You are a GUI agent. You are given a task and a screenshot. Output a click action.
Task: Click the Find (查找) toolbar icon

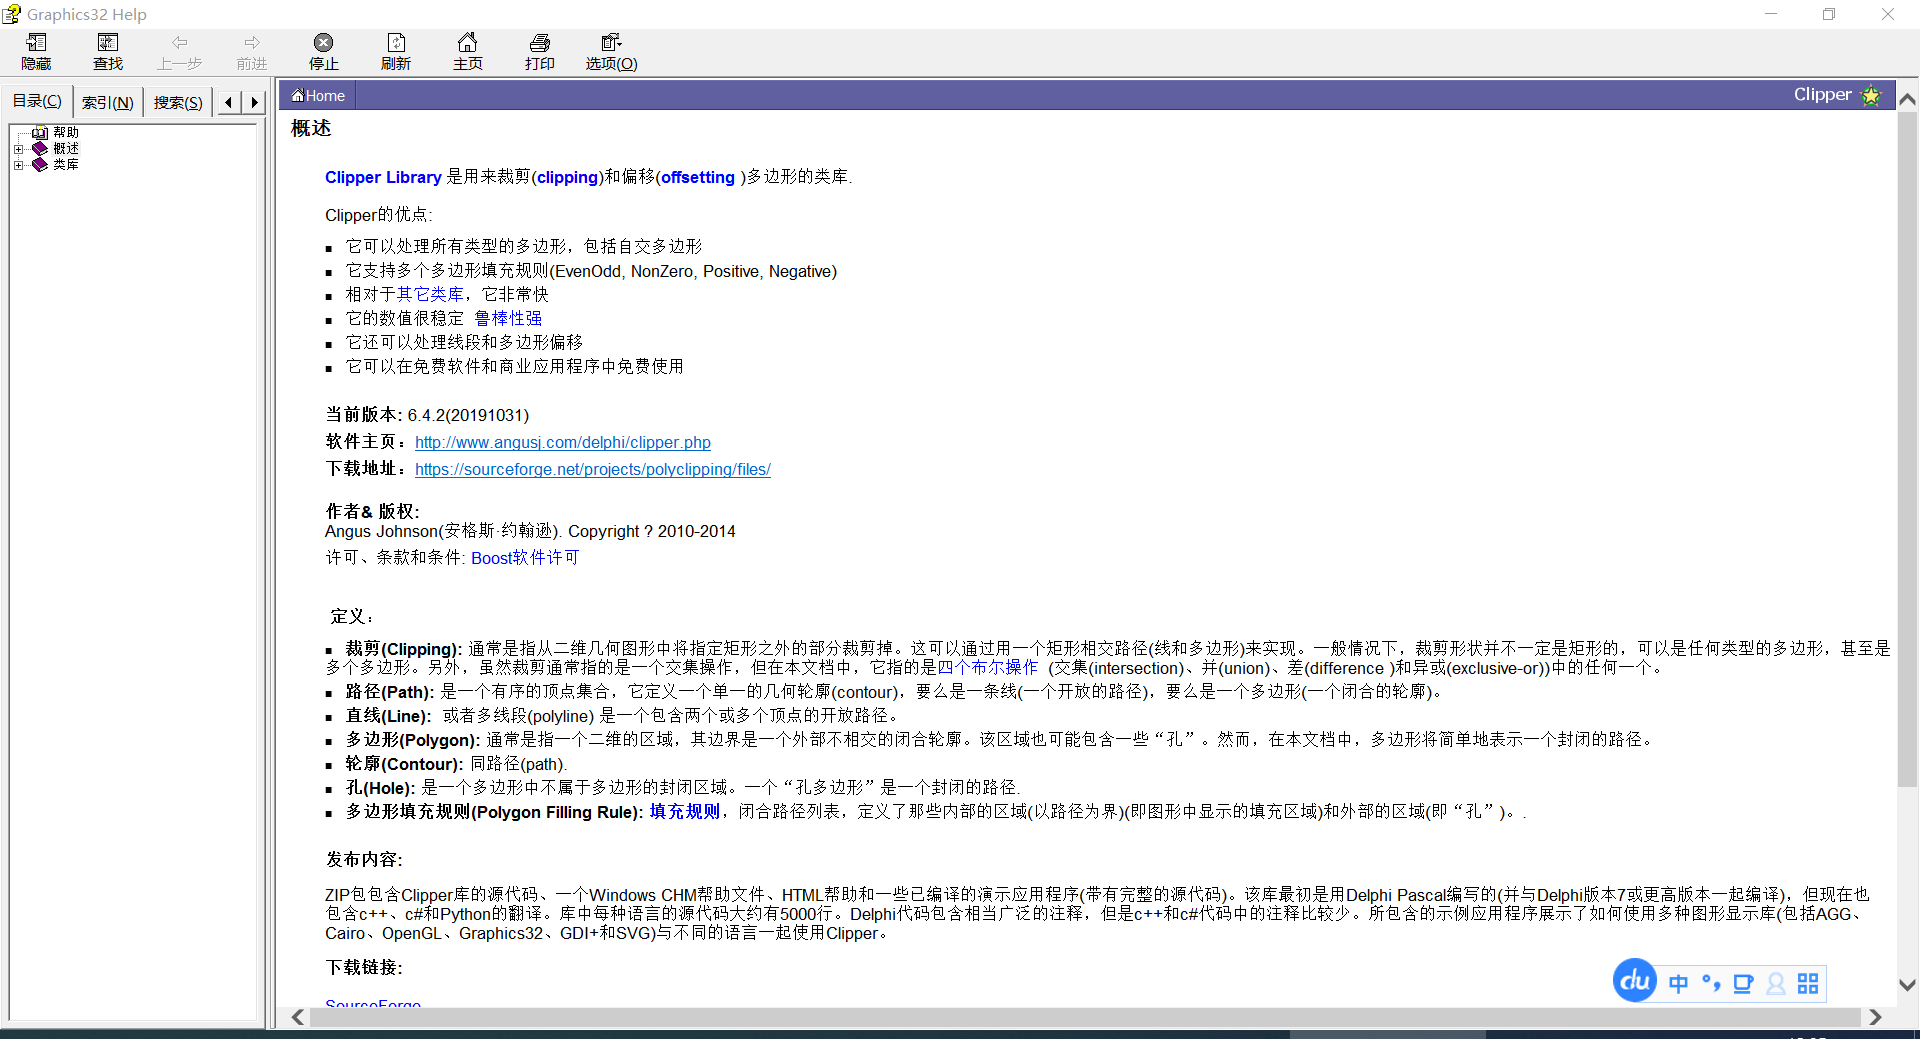tap(108, 42)
